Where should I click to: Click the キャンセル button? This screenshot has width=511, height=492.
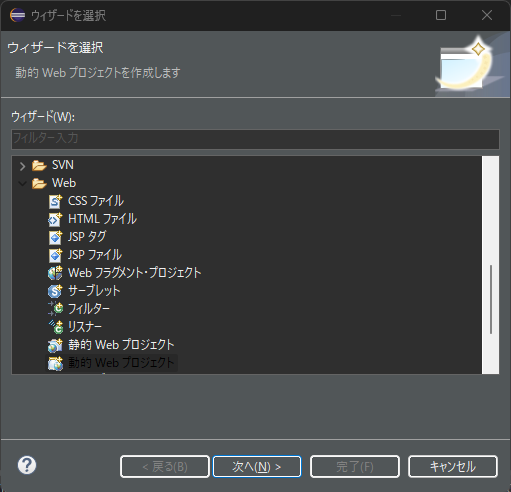click(453, 467)
